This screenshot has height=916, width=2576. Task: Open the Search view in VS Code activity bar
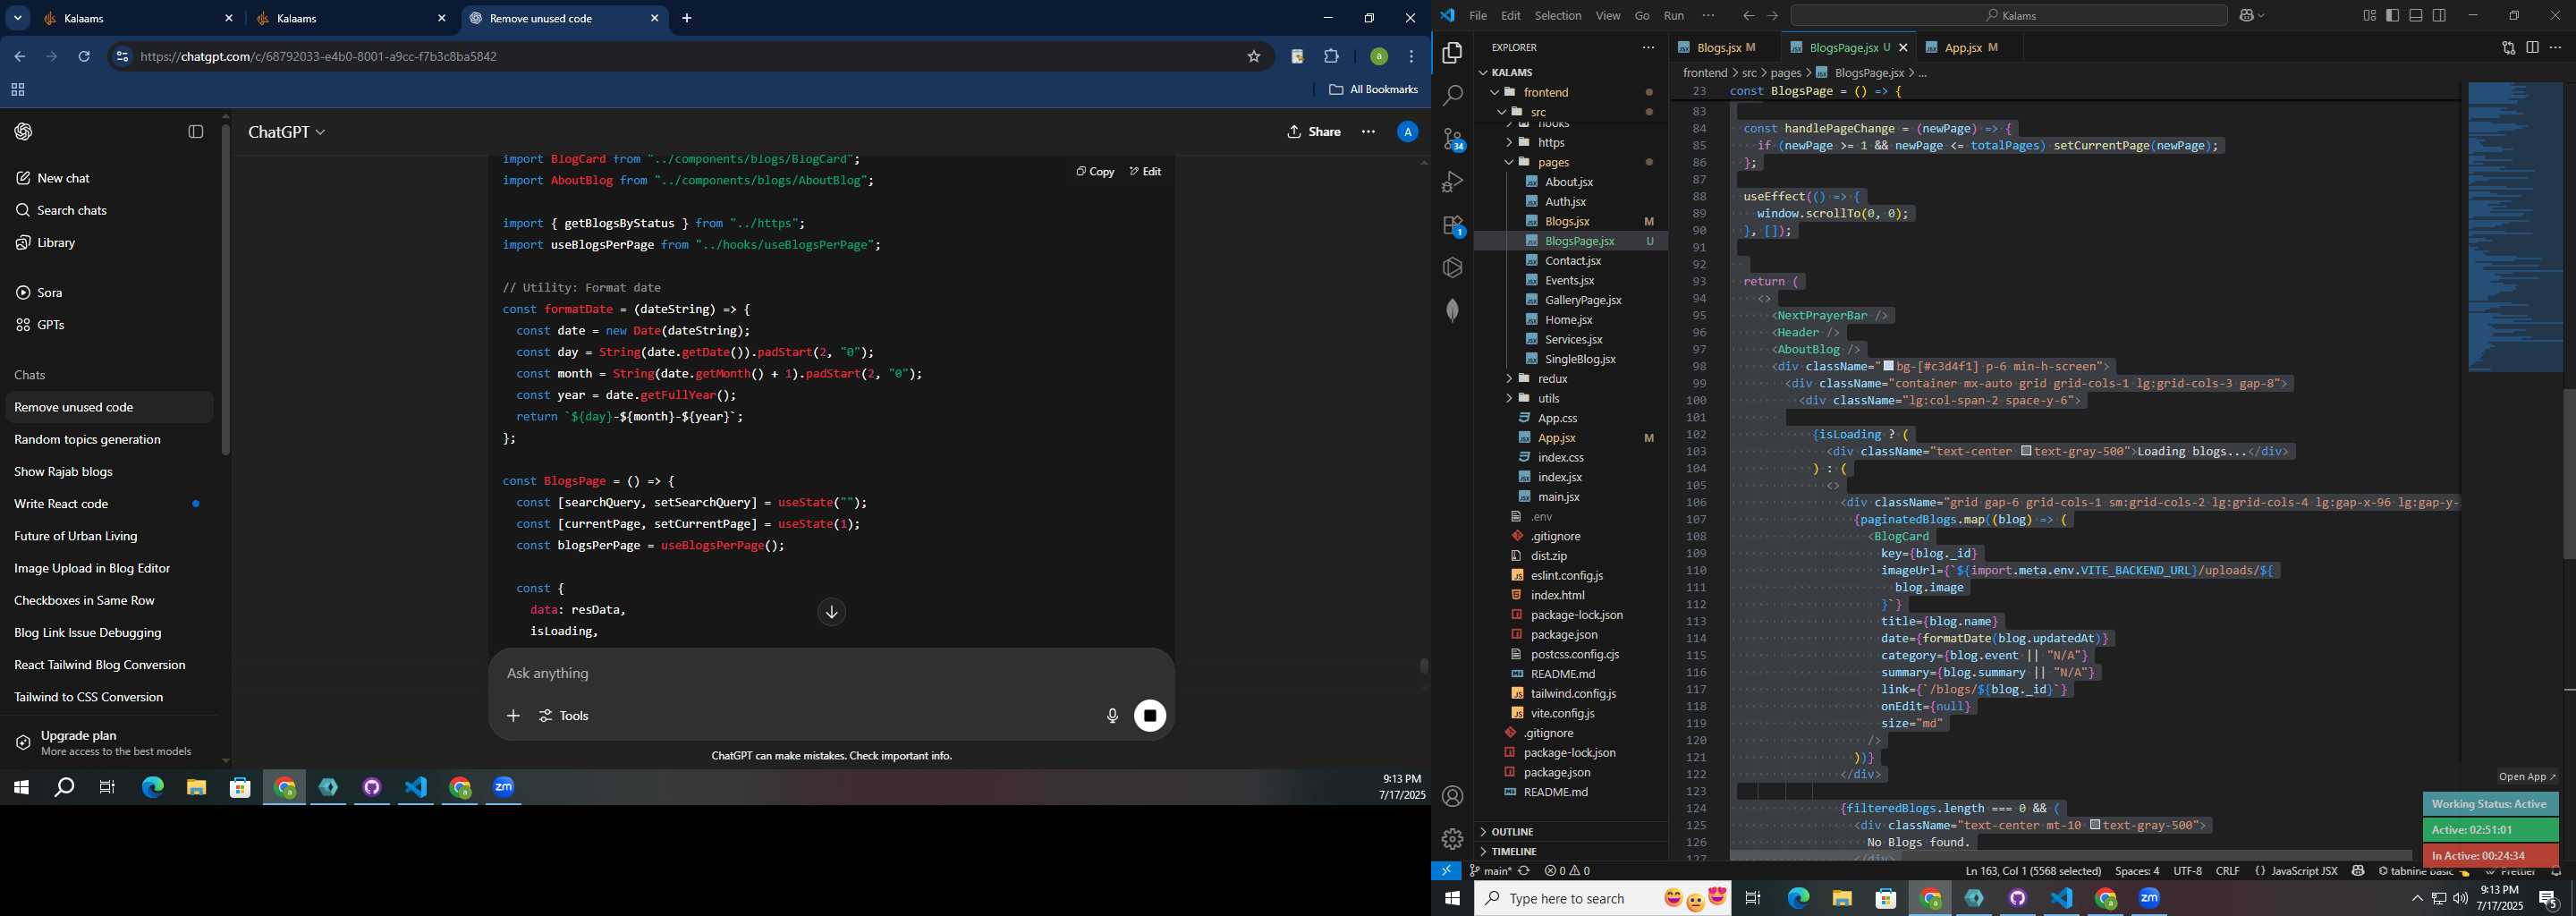1452,96
